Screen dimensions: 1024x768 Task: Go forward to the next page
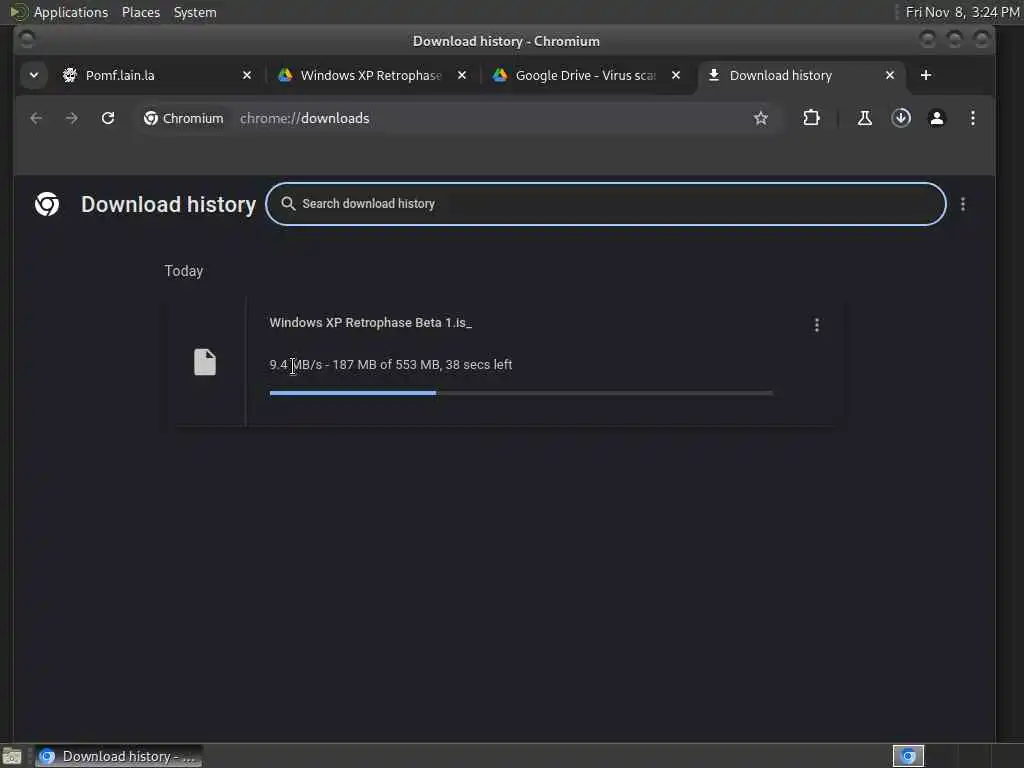tap(72, 118)
